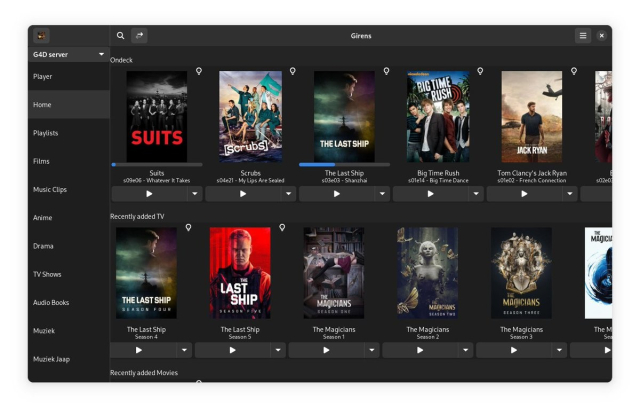Play Big Time Rush Big Time Dance

coord(431,194)
